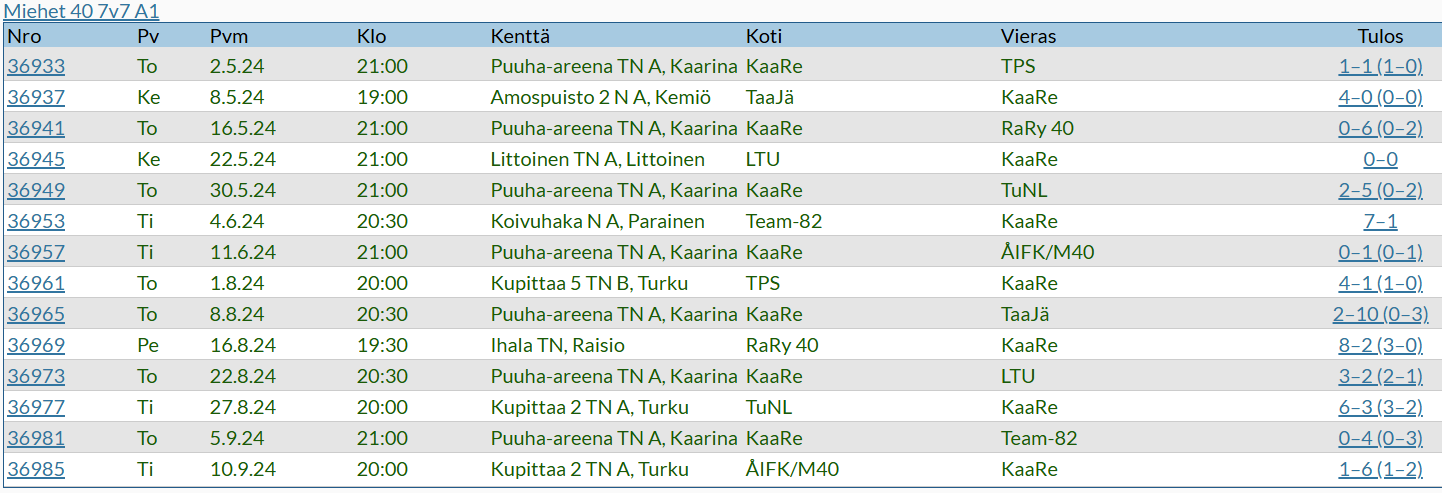The height and width of the screenshot is (493, 1442).
Task: Select match number 36961 link
Action: [x=36, y=284]
